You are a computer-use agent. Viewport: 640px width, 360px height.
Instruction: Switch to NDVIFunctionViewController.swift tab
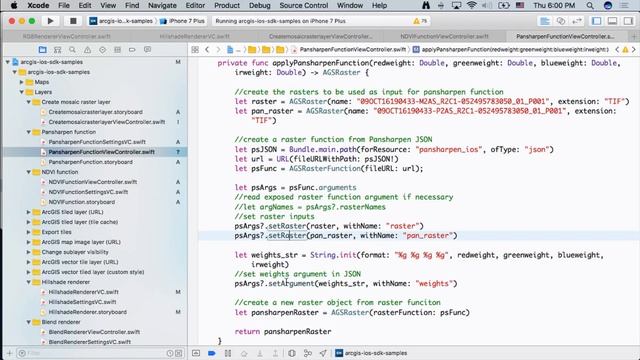coord(444,36)
